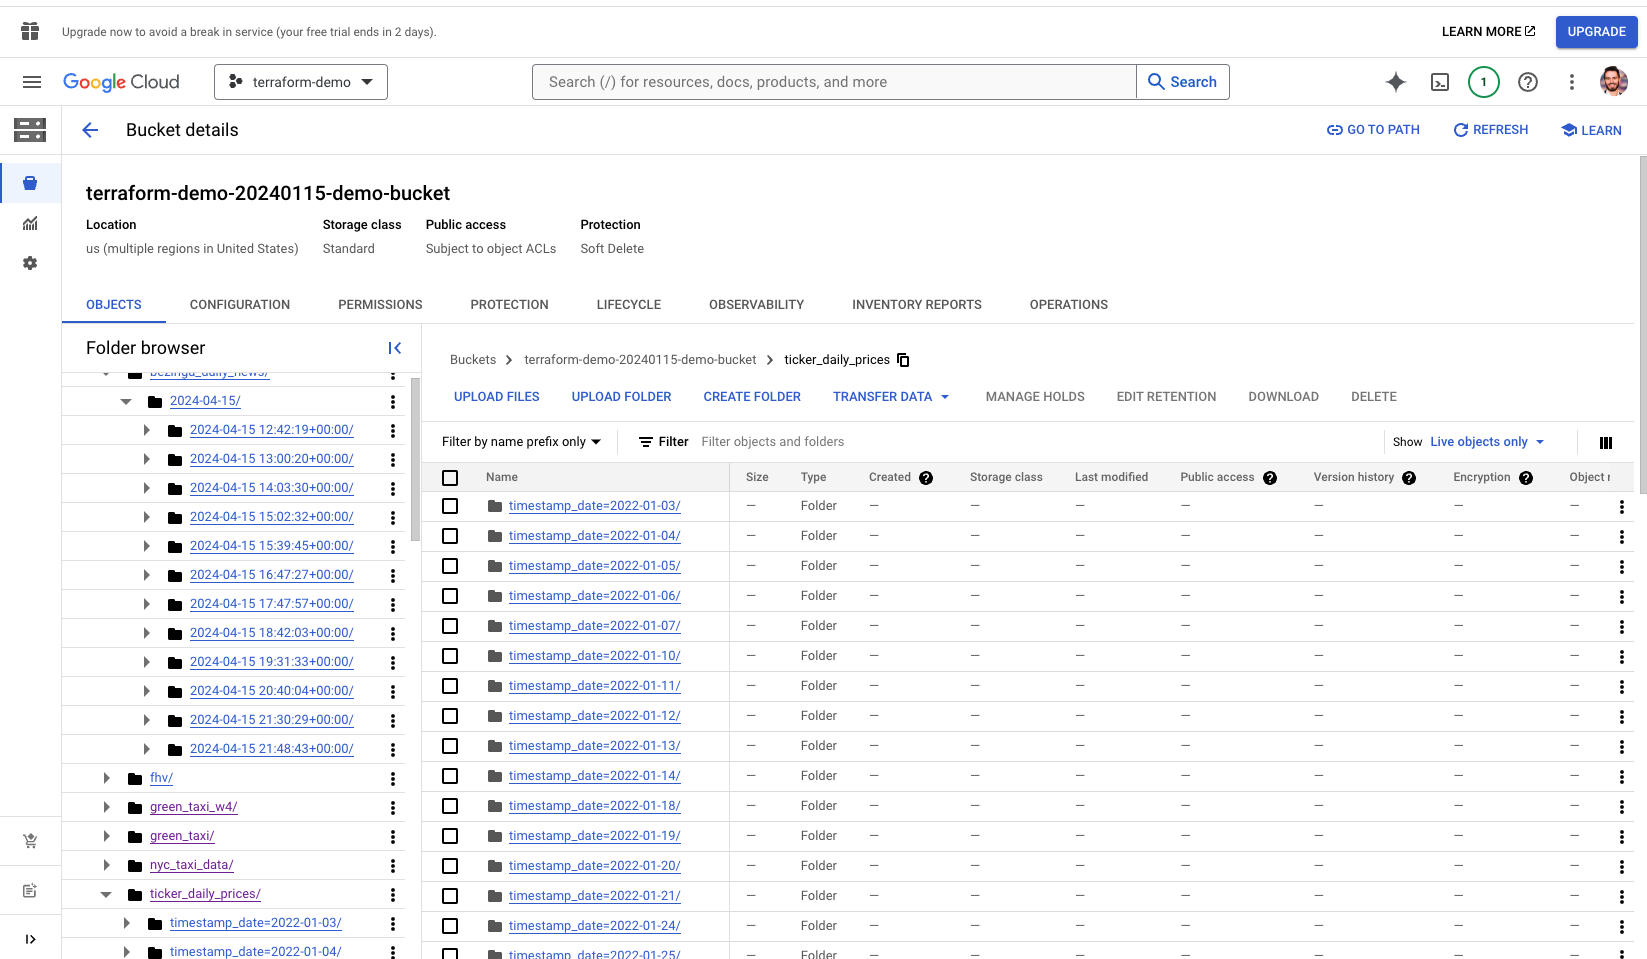The height and width of the screenshot is (959, 1647).
Task: Open the Encryption column help icon
Action: (x=1526, y=478)
